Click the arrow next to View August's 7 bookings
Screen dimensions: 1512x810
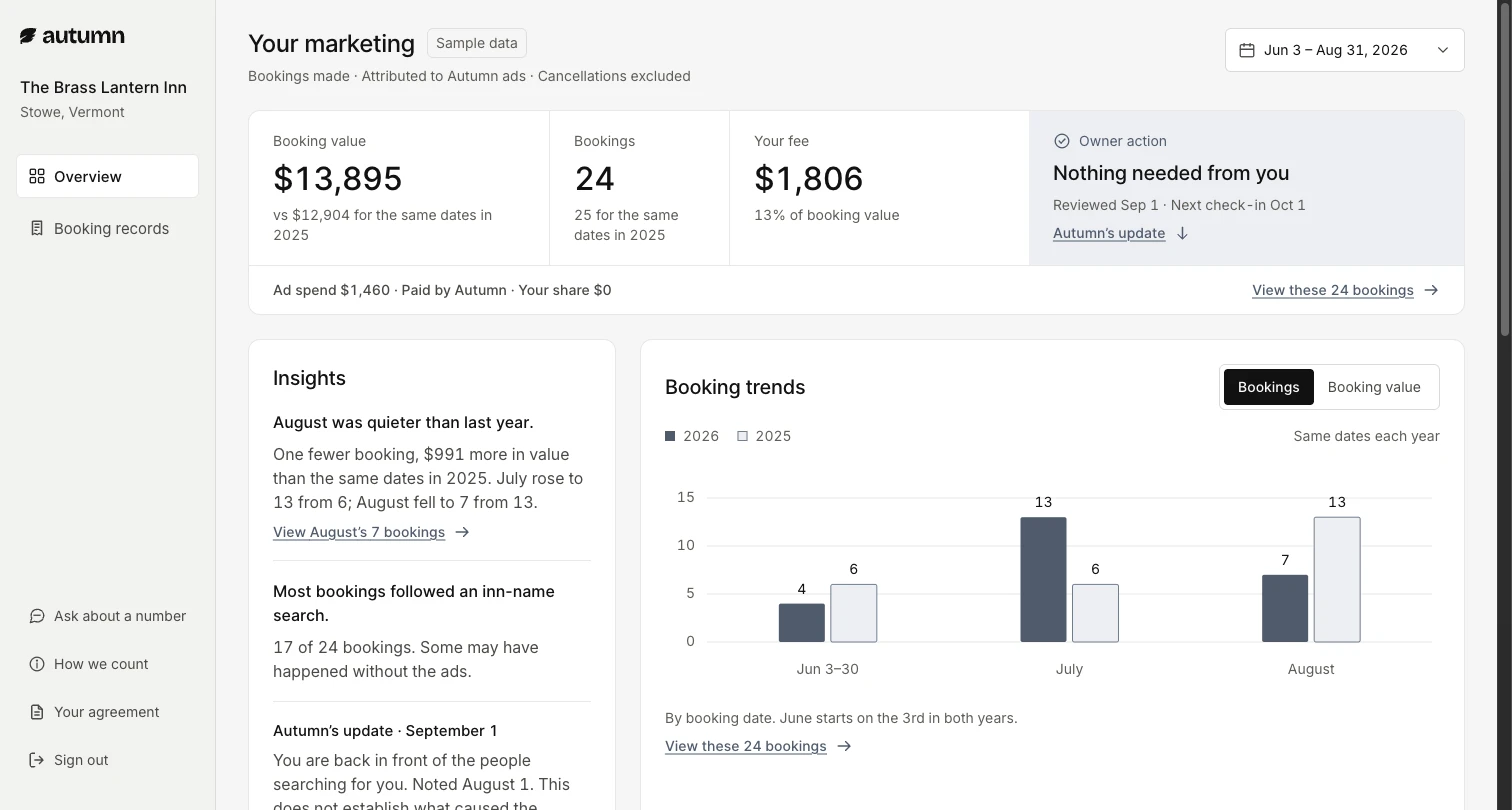[462, 532]
